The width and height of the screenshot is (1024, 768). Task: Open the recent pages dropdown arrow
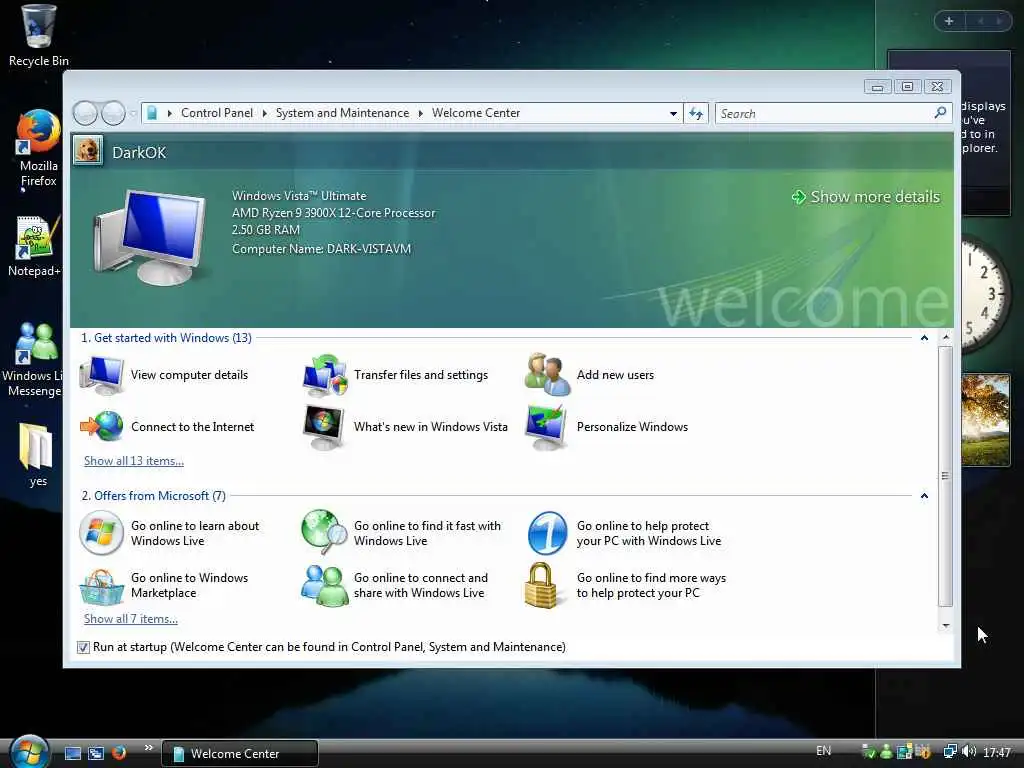(x=133, y=114)
